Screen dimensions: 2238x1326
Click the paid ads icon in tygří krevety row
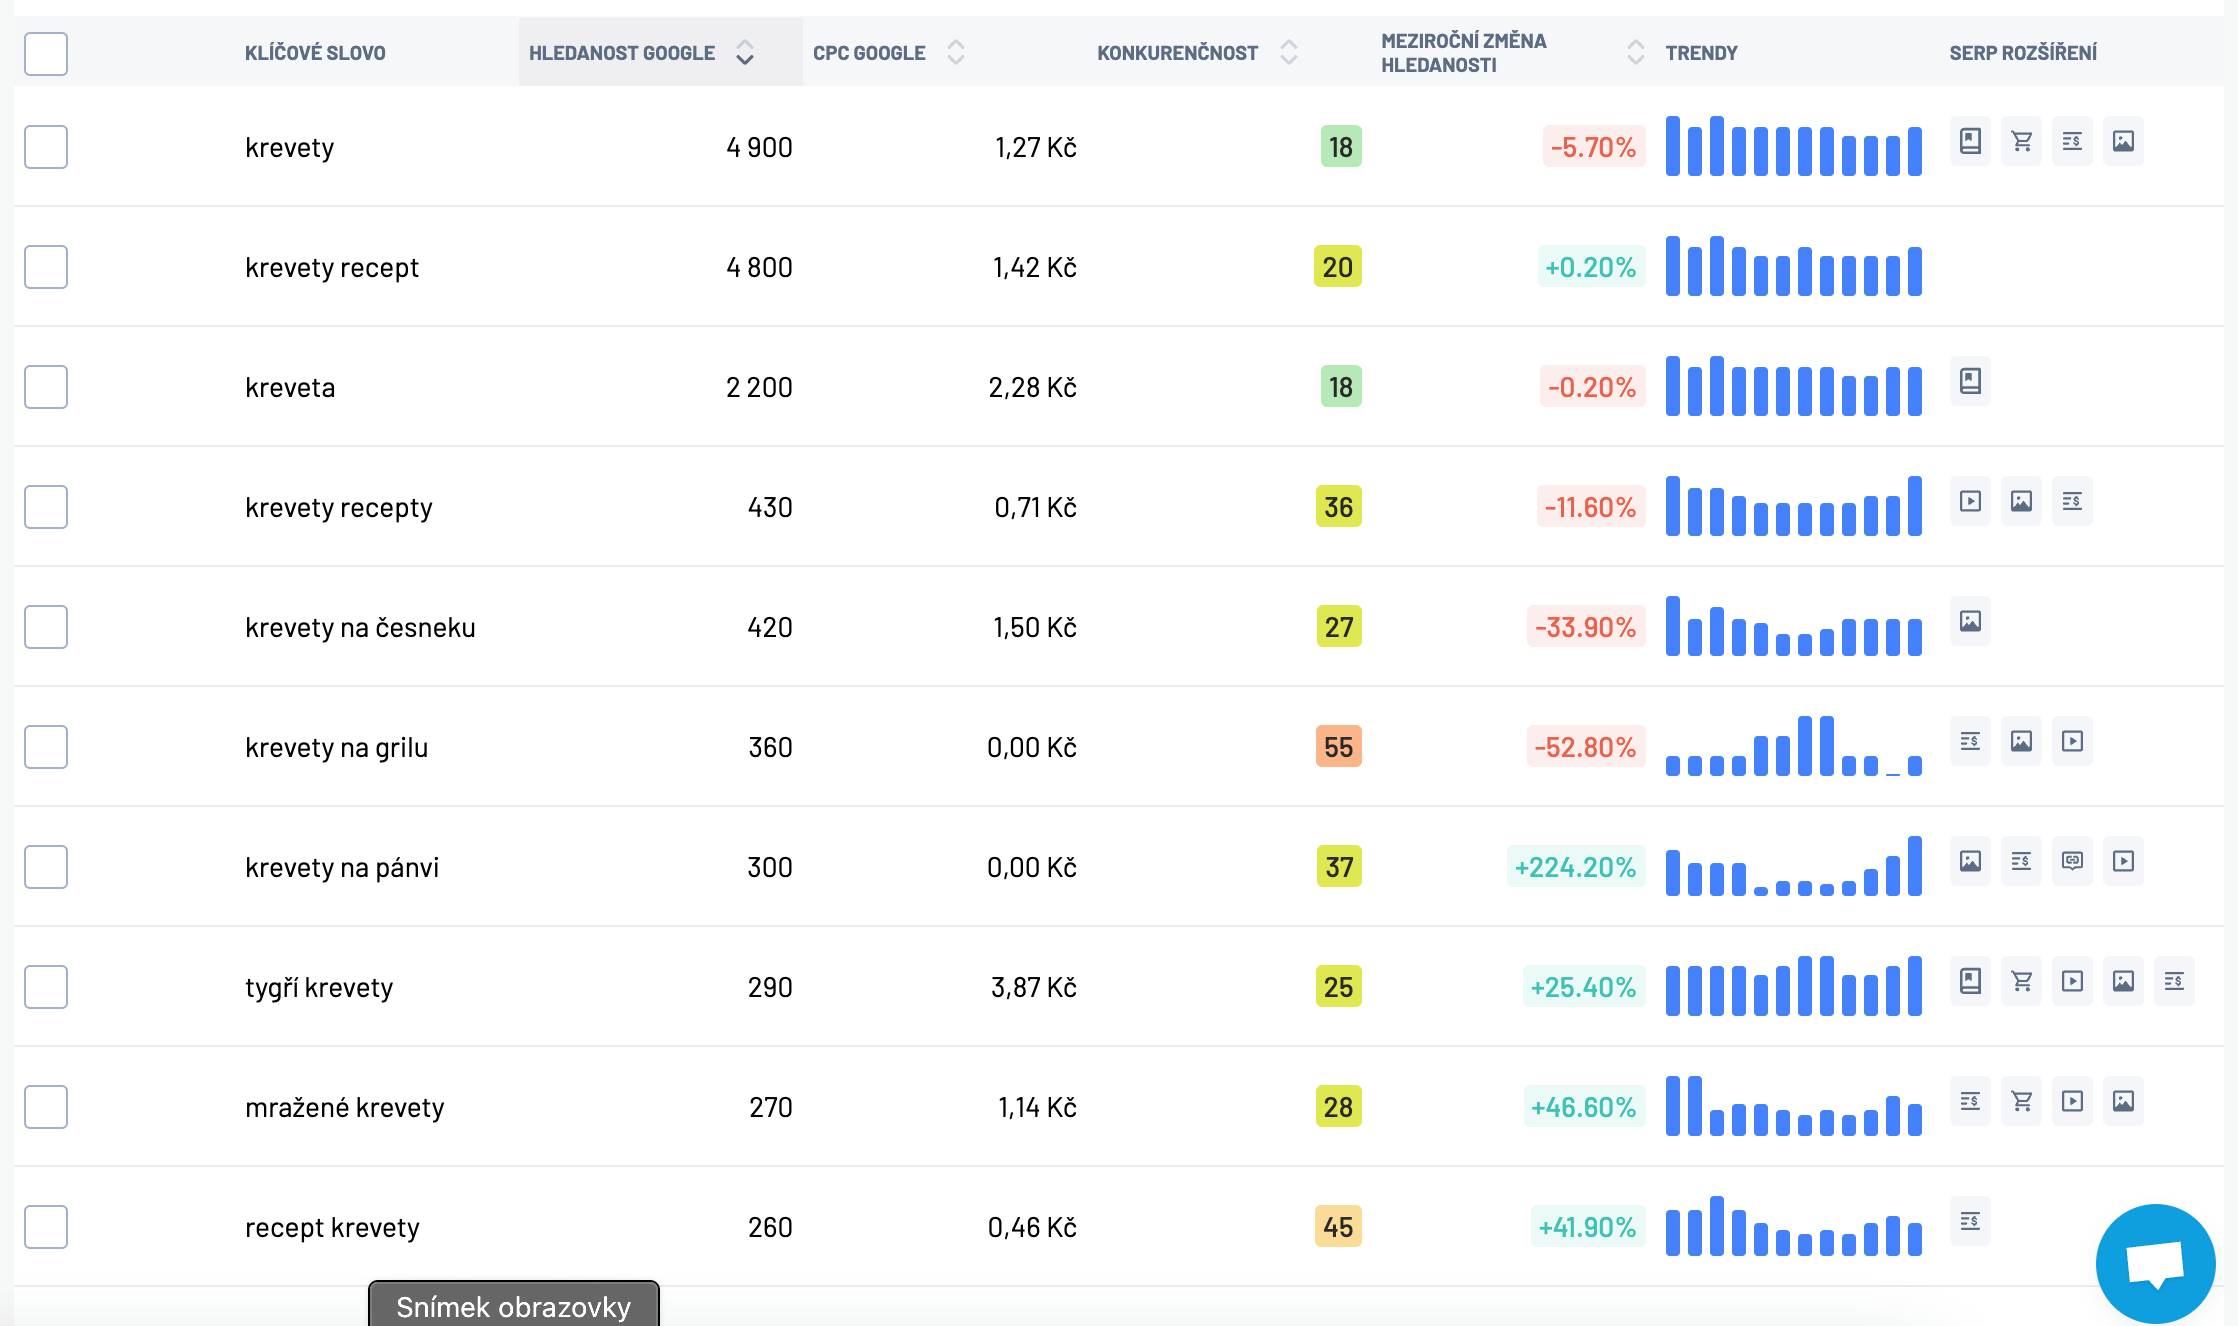pyautogui.click(x=2174, y=981)
